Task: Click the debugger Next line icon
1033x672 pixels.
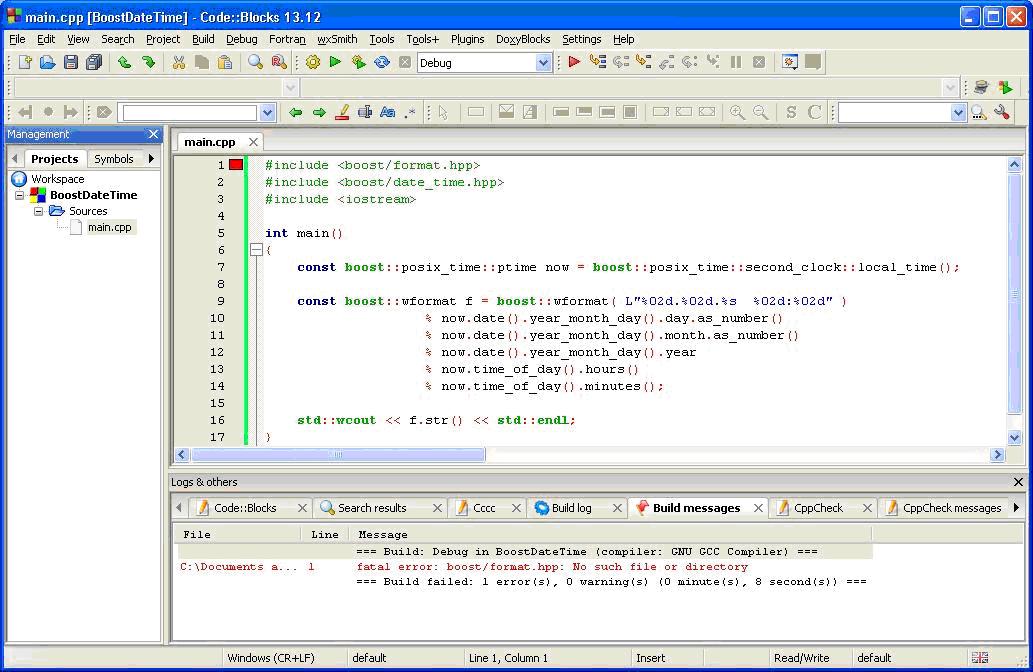Action: point(621,63)
